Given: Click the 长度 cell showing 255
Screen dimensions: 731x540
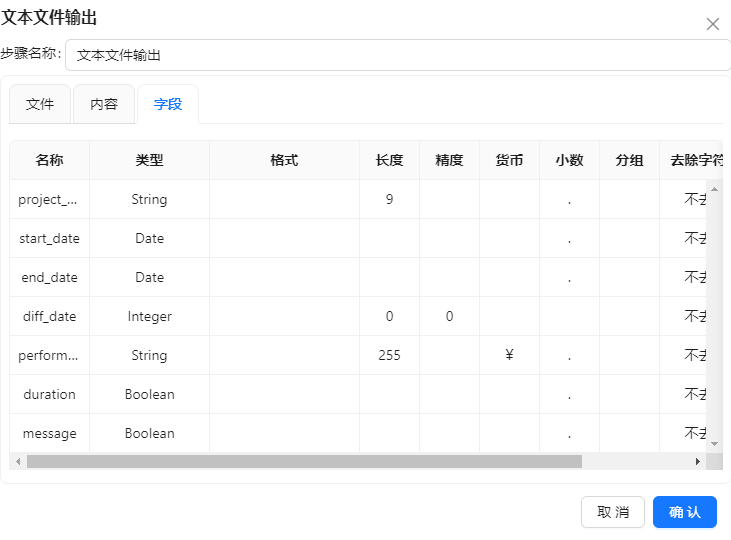Looking at the screenshot, I should pyautogui.click(x=389, y=356).
